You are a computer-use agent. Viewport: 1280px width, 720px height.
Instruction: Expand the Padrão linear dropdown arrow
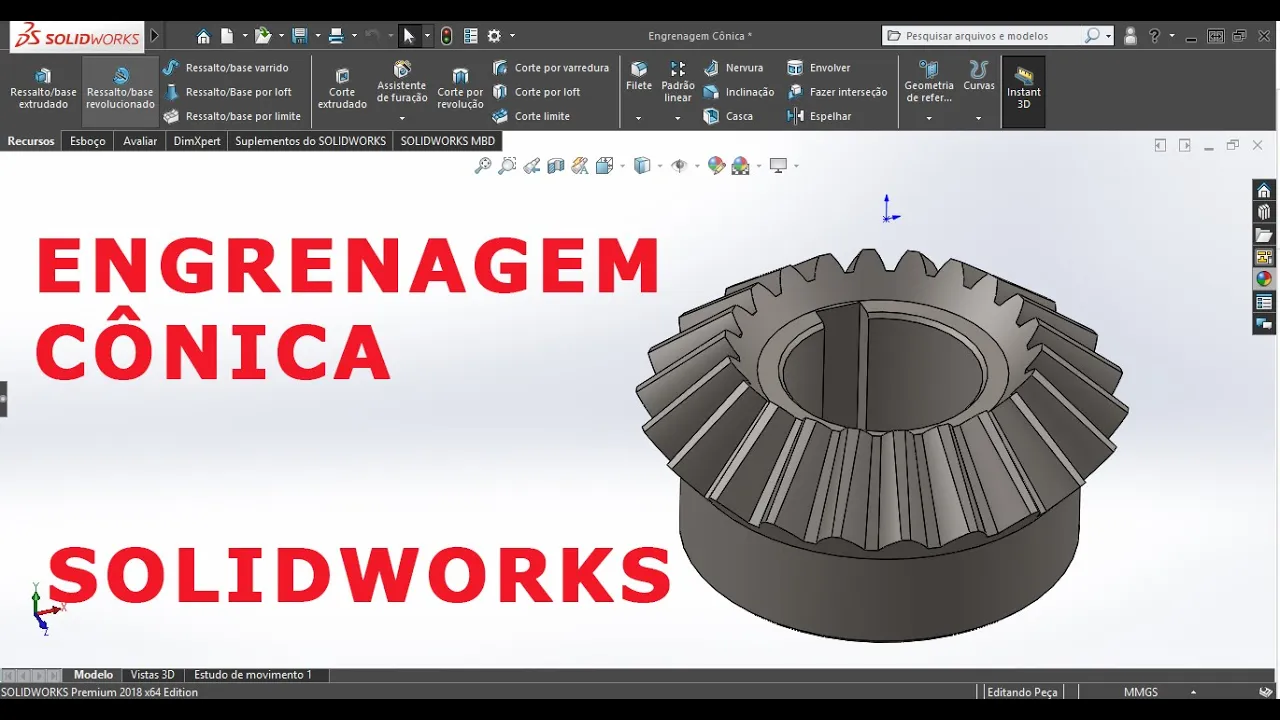(677, 118)
